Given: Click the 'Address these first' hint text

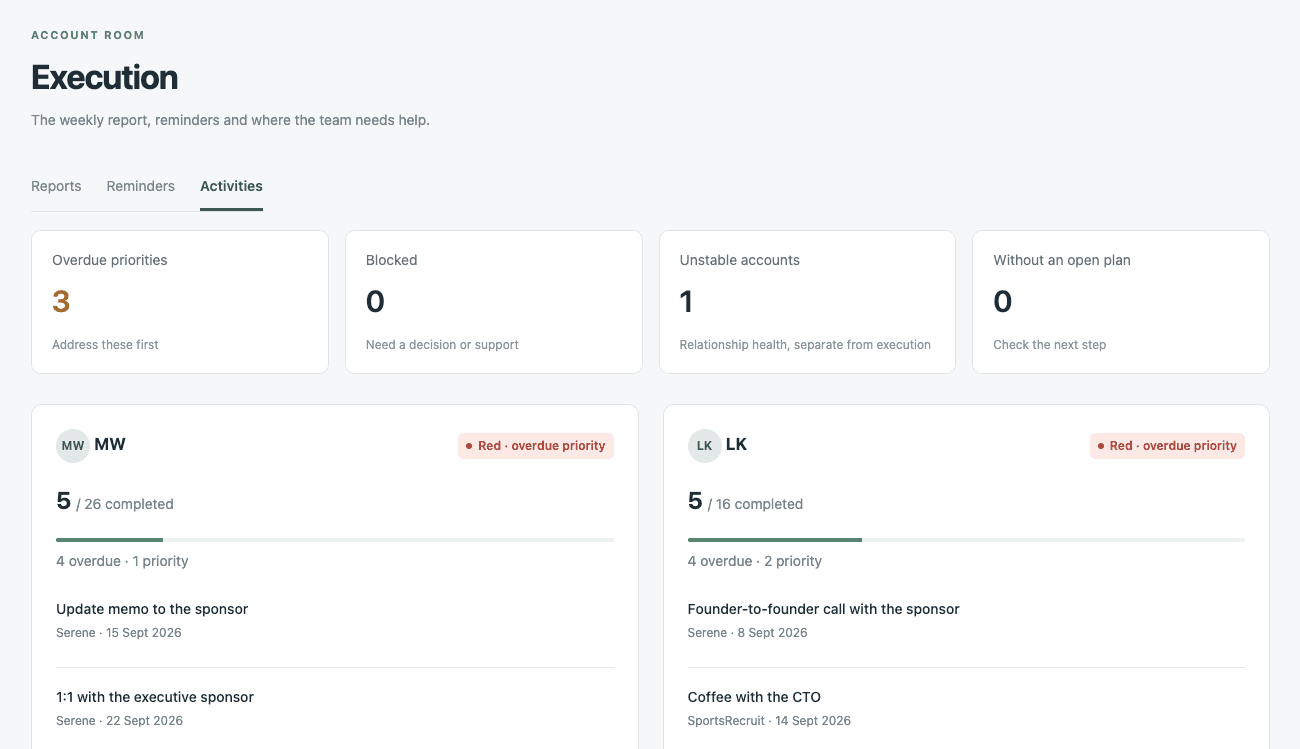Looking at the screenshot, I should tap(105, 345).
